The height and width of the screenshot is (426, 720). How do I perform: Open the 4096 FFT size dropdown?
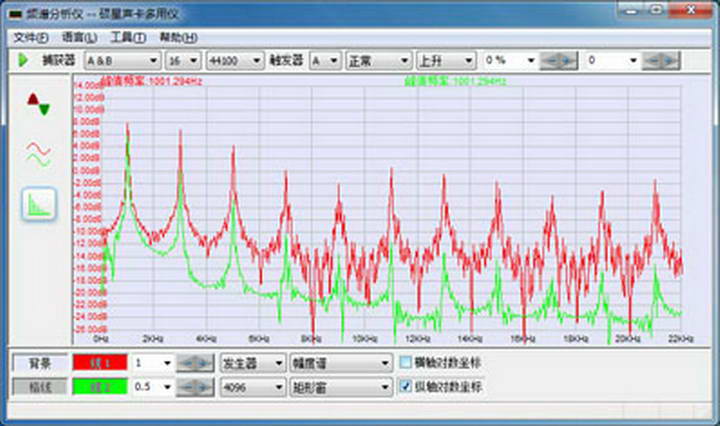250,386
